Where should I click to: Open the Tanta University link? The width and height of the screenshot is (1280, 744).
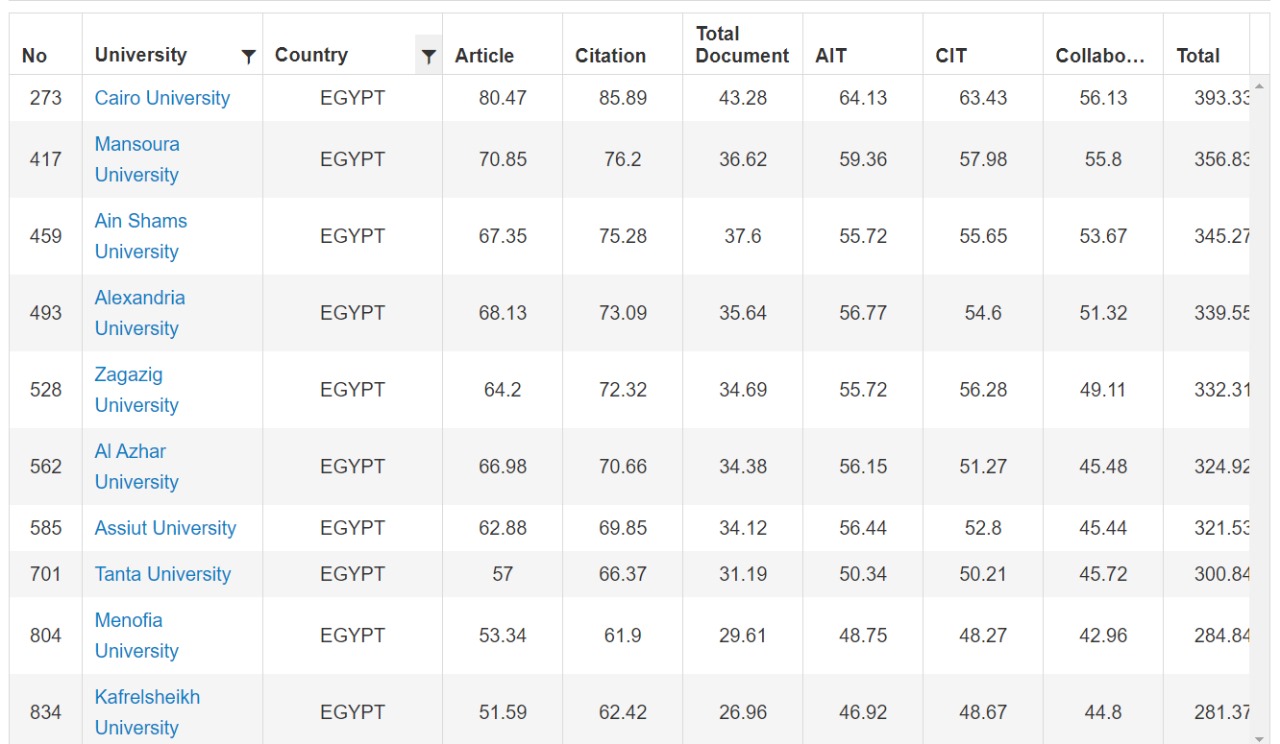pos(162,574)
